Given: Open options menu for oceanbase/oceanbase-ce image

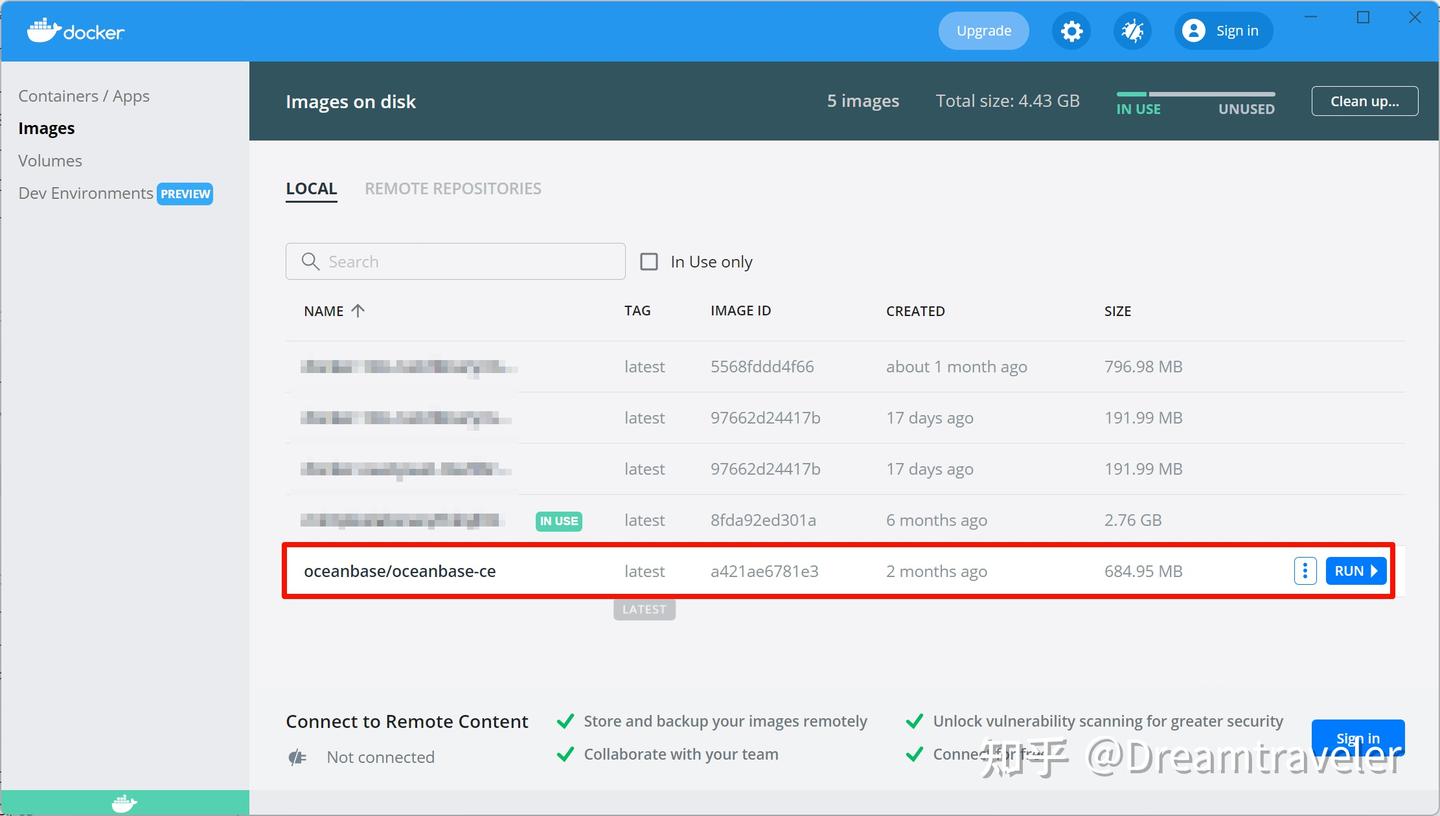Looking at the screenshot, I should pyautogui.click(x=1305, y=570).
